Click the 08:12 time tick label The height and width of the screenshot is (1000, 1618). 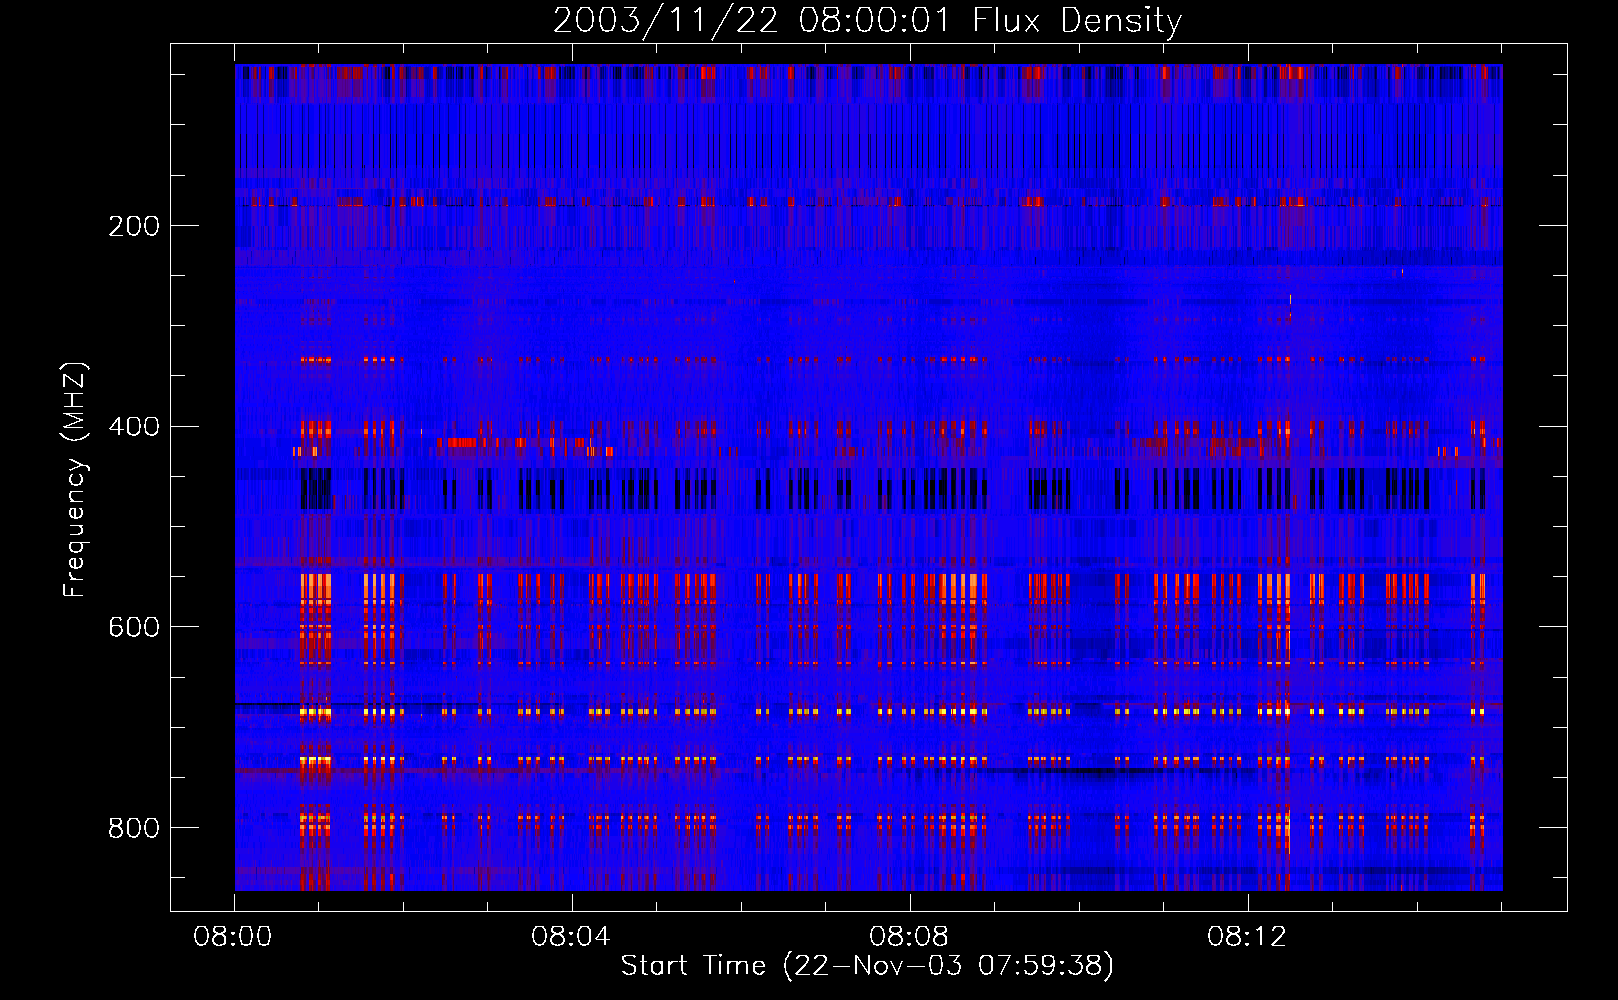pyautogui.click(x=1247, y=937)
